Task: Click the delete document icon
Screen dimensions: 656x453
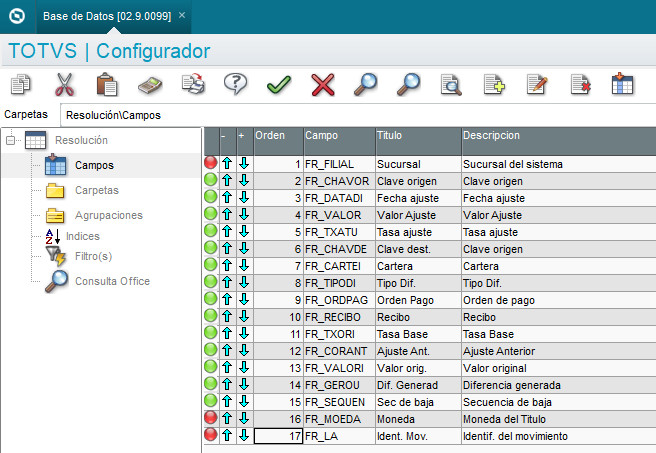Action: coord(580,84)
